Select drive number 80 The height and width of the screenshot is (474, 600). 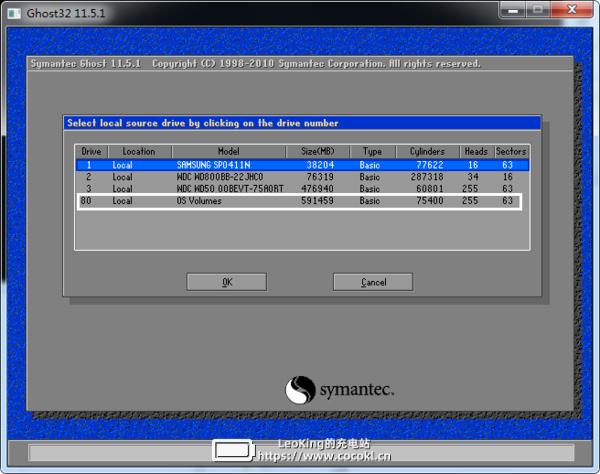click(x=86, y=200)
